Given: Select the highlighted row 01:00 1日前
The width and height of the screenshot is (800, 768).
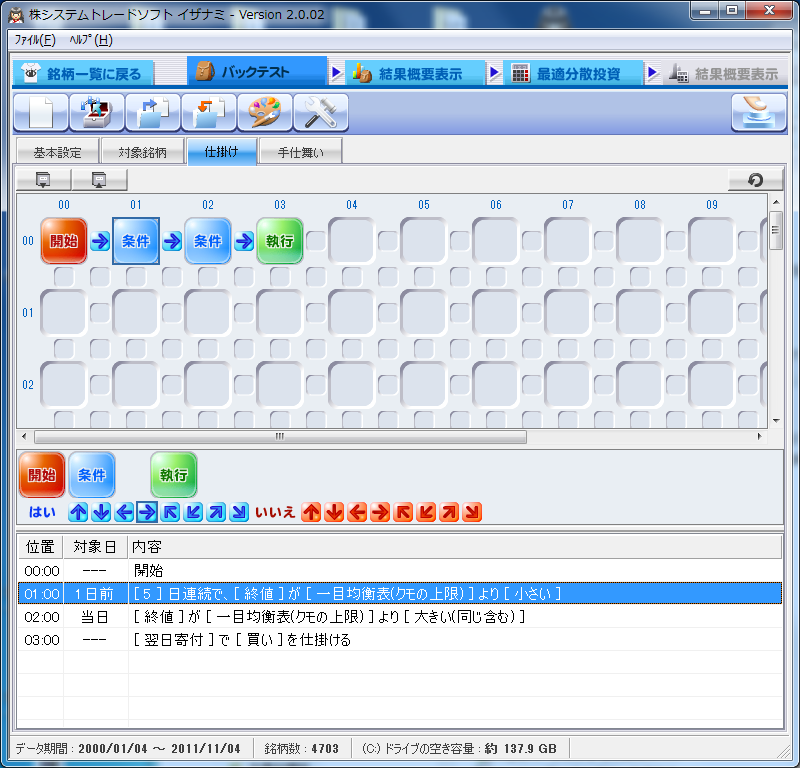Looking at the screenshot, I should point(400,593).
